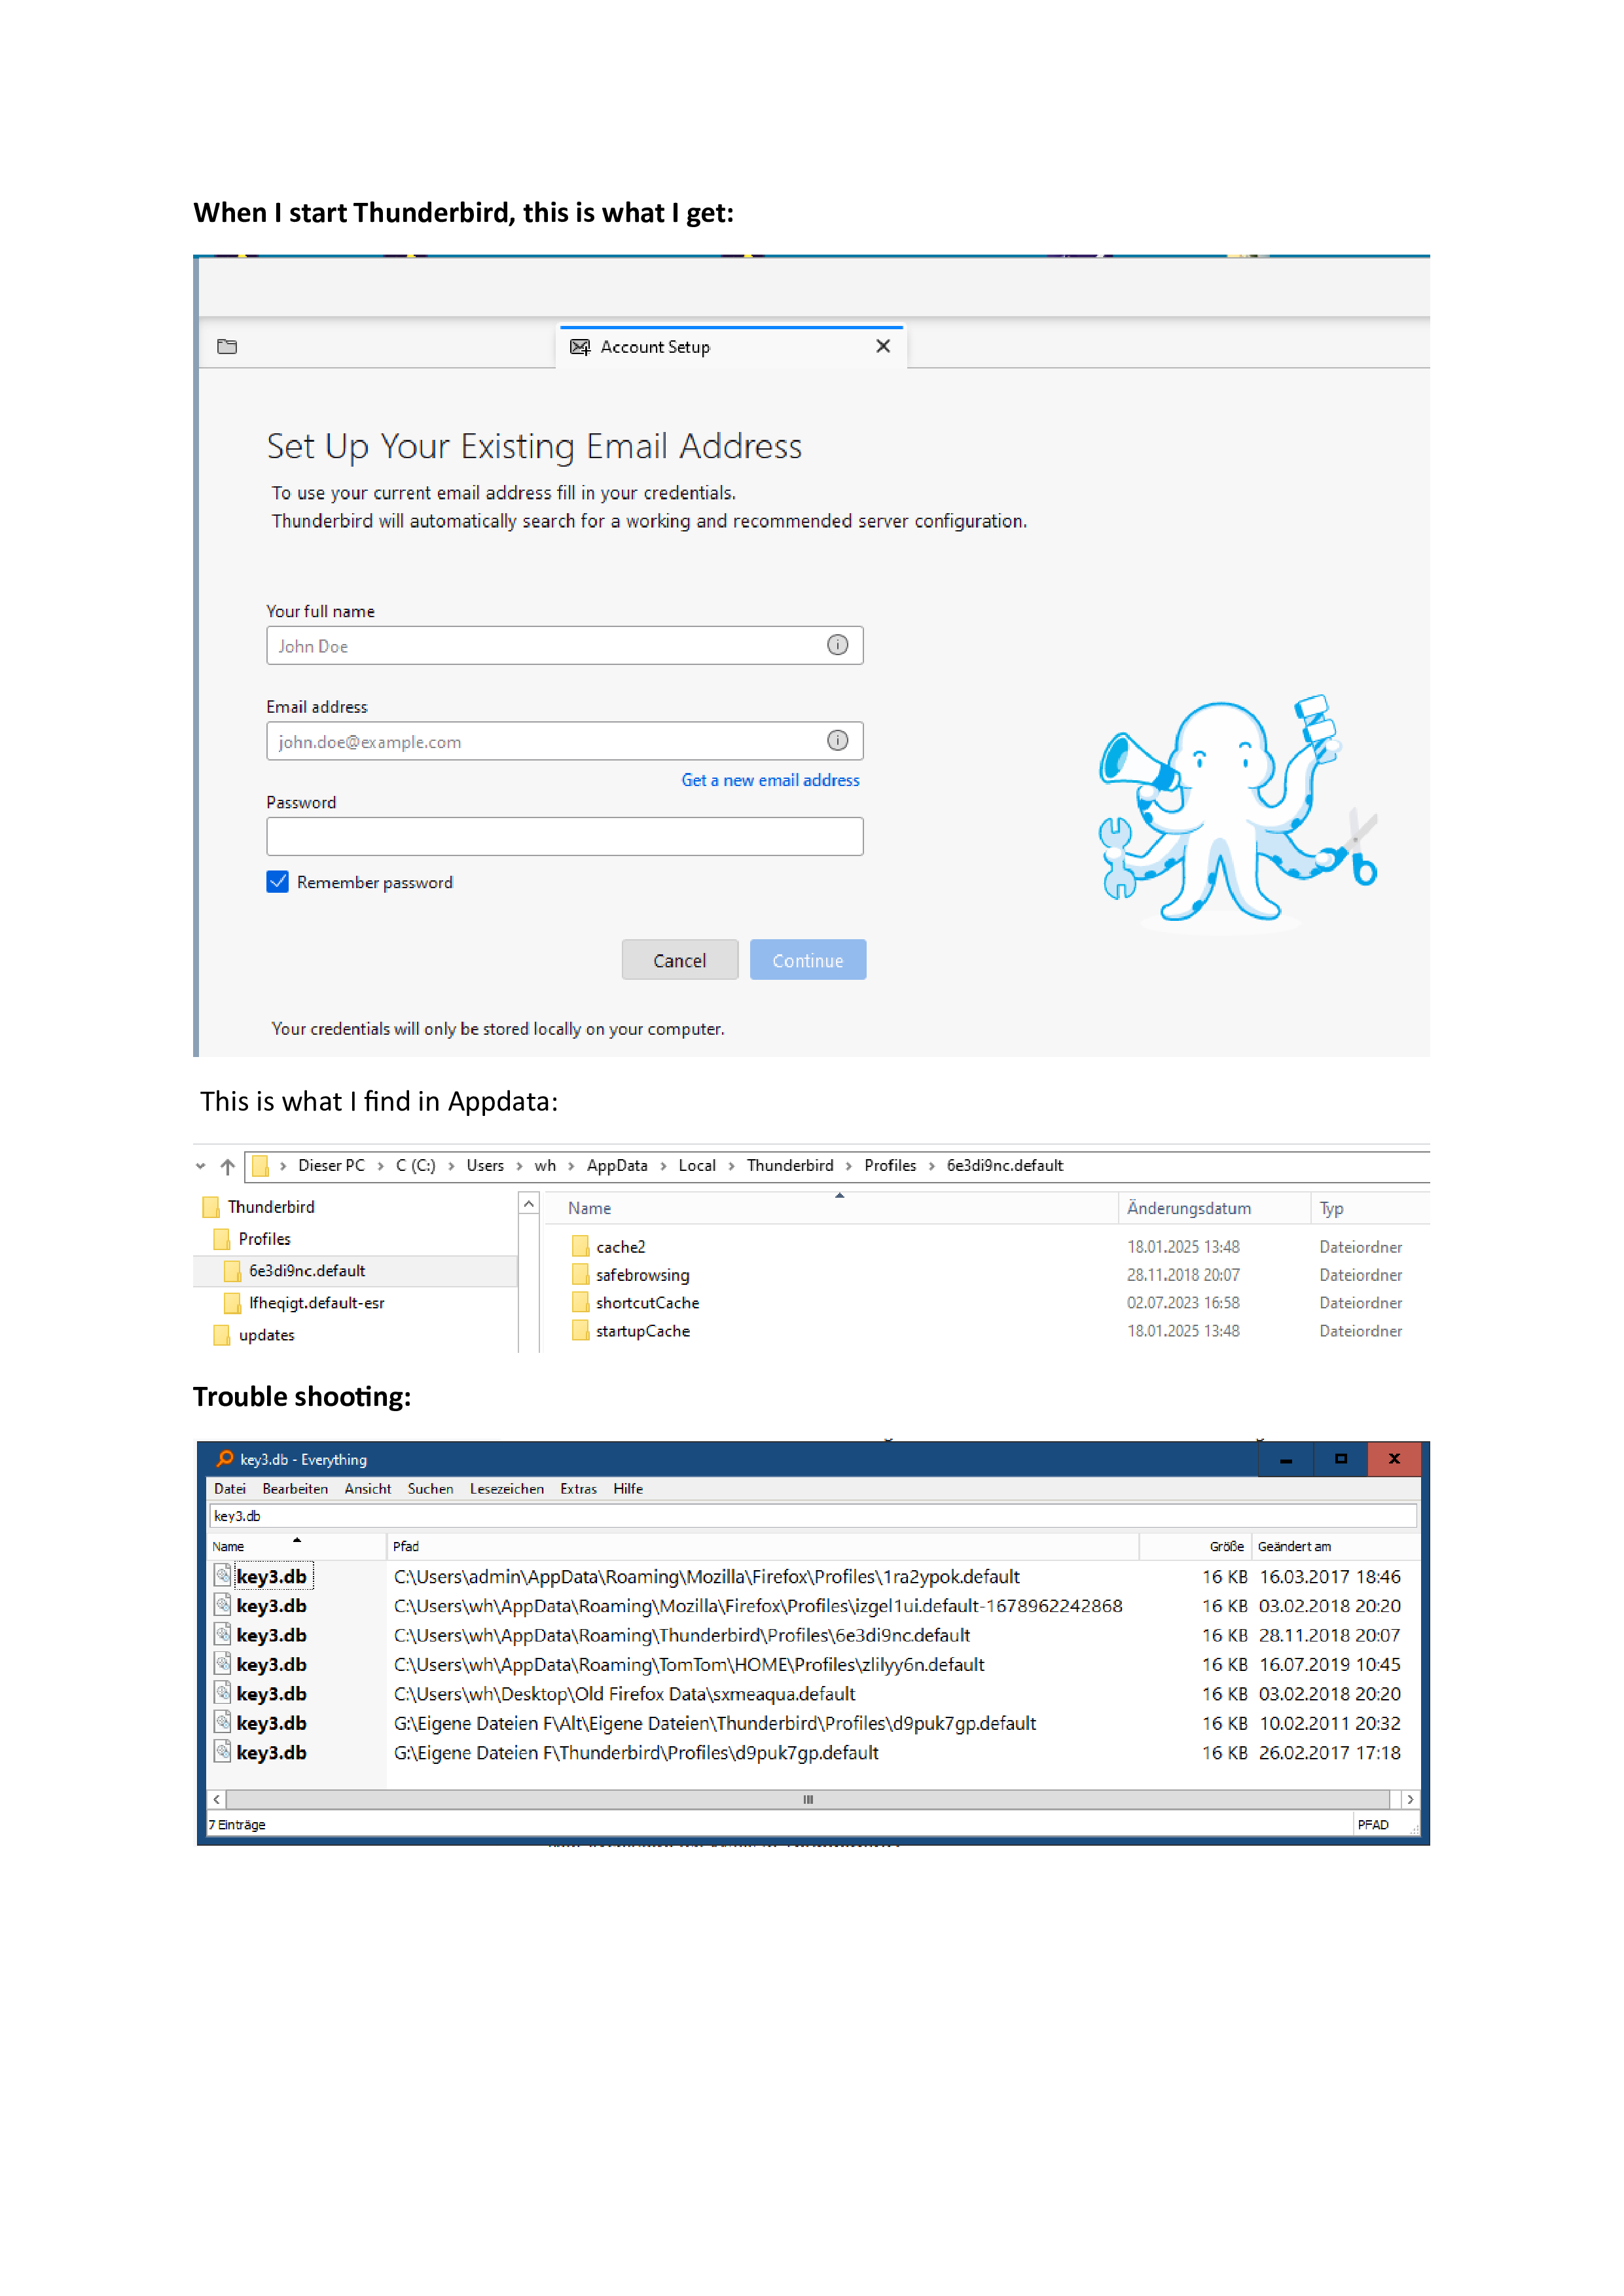
Task: Click the Everything magnifier title icon
Action: (225, 1459)
